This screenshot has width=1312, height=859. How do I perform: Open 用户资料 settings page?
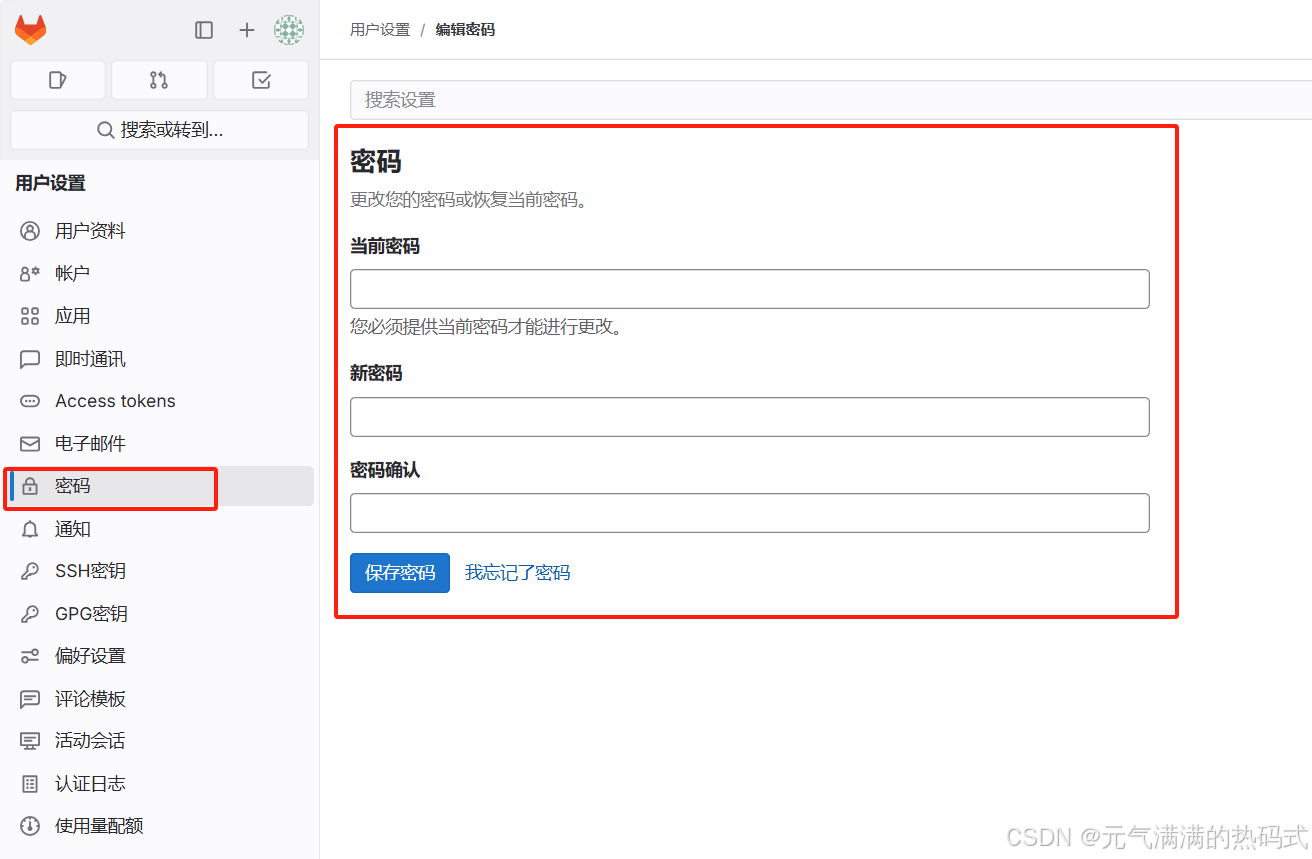[160, 231]
